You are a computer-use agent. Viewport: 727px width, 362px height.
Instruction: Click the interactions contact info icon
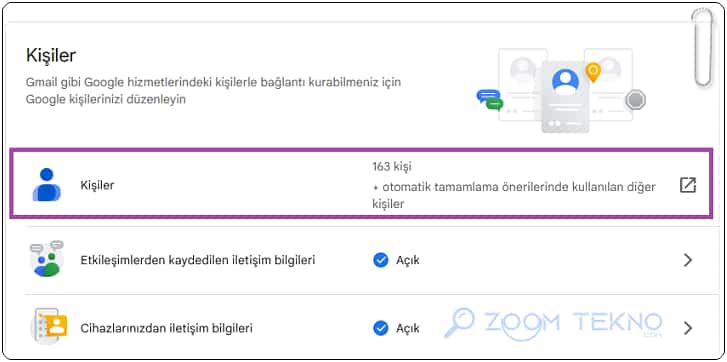(x=46, y=259)
